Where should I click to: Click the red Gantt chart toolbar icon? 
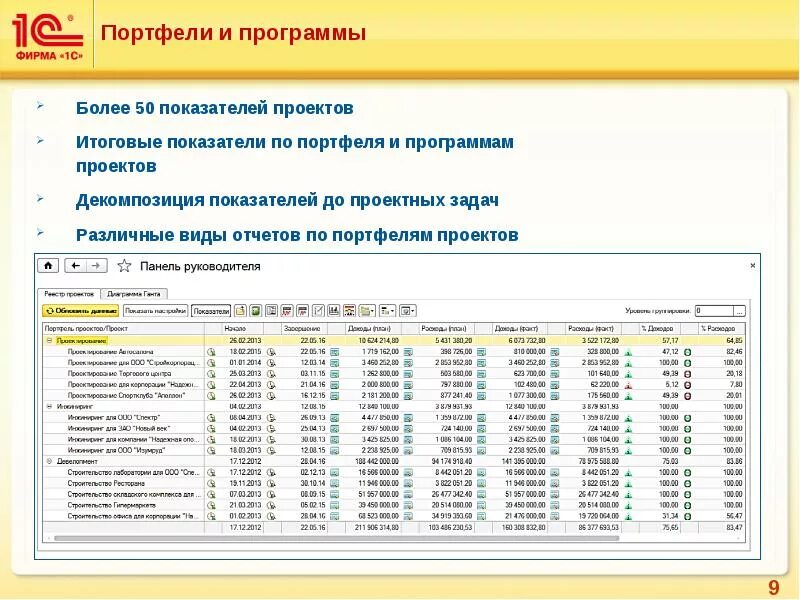coord(349,311)
